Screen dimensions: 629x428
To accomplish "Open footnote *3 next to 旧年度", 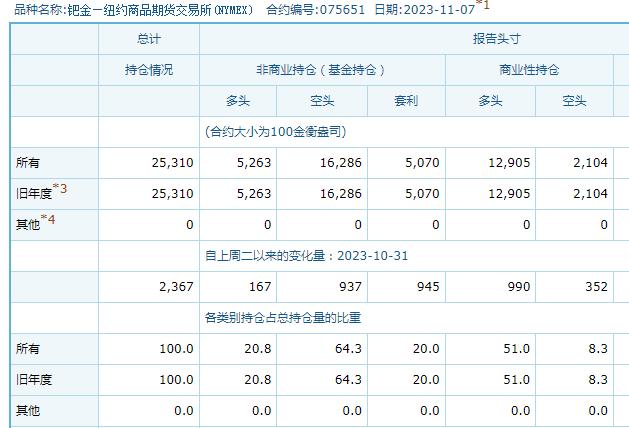I will point(60,189).
